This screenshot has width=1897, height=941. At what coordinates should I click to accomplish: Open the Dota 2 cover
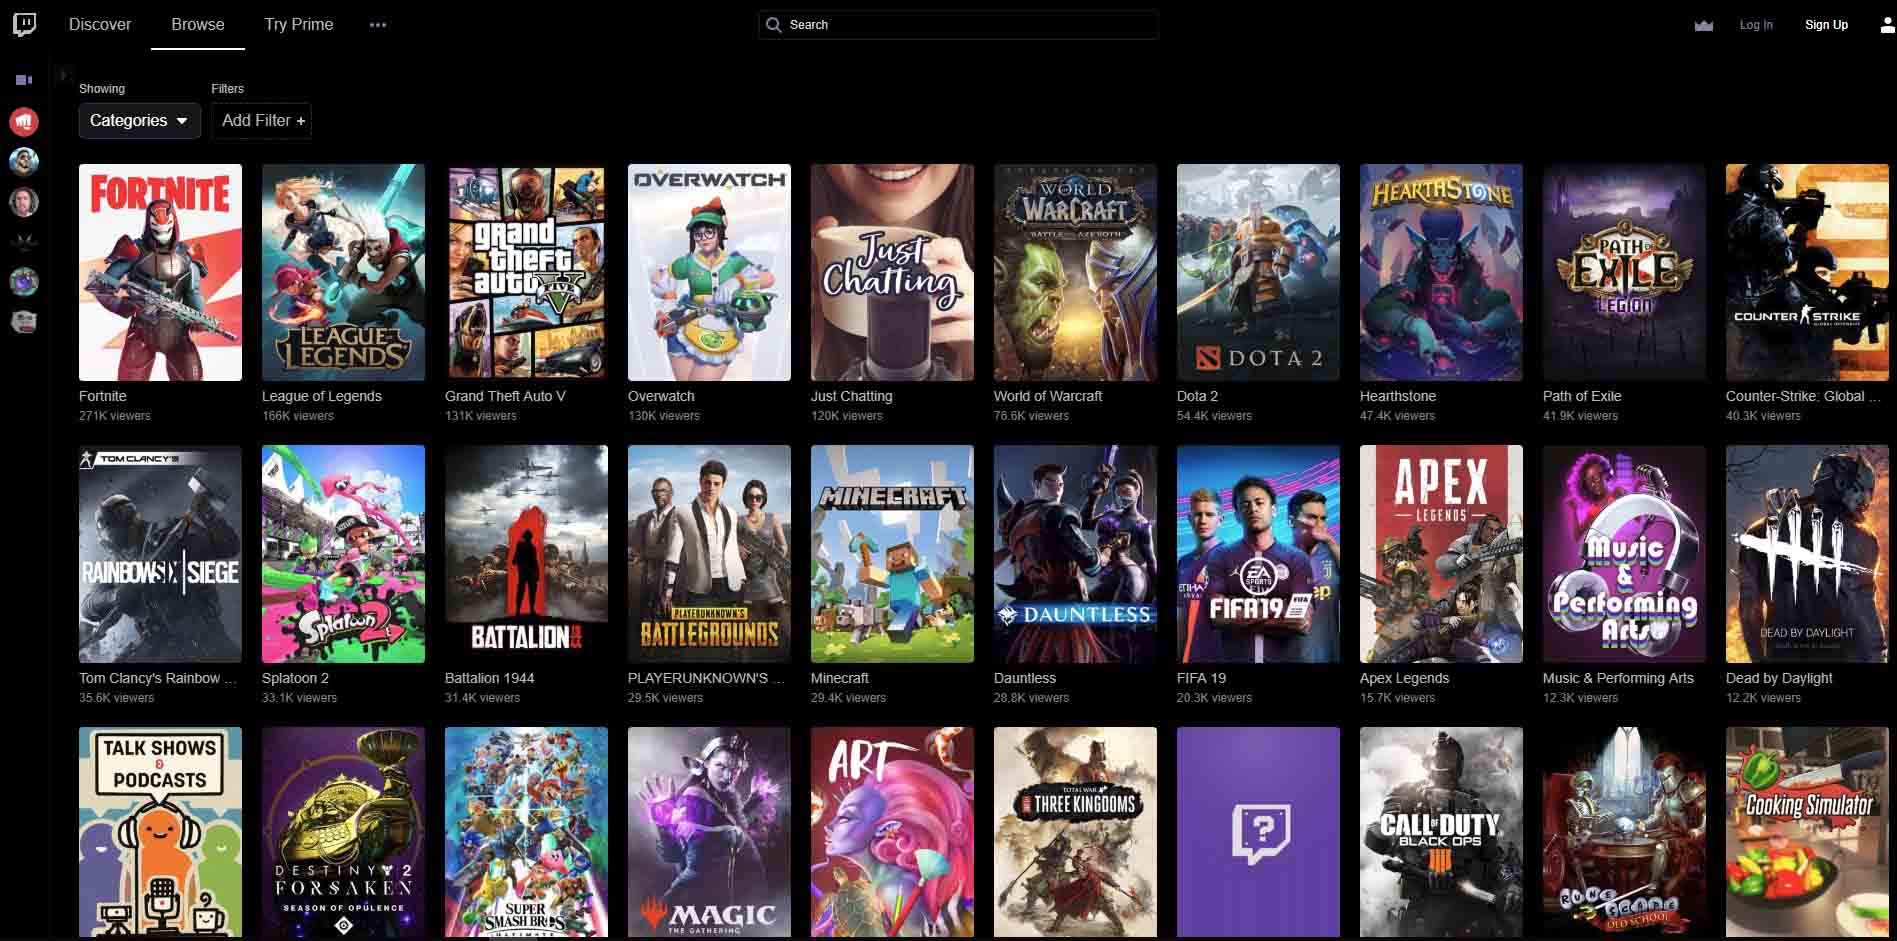(x=1258, y=272)
